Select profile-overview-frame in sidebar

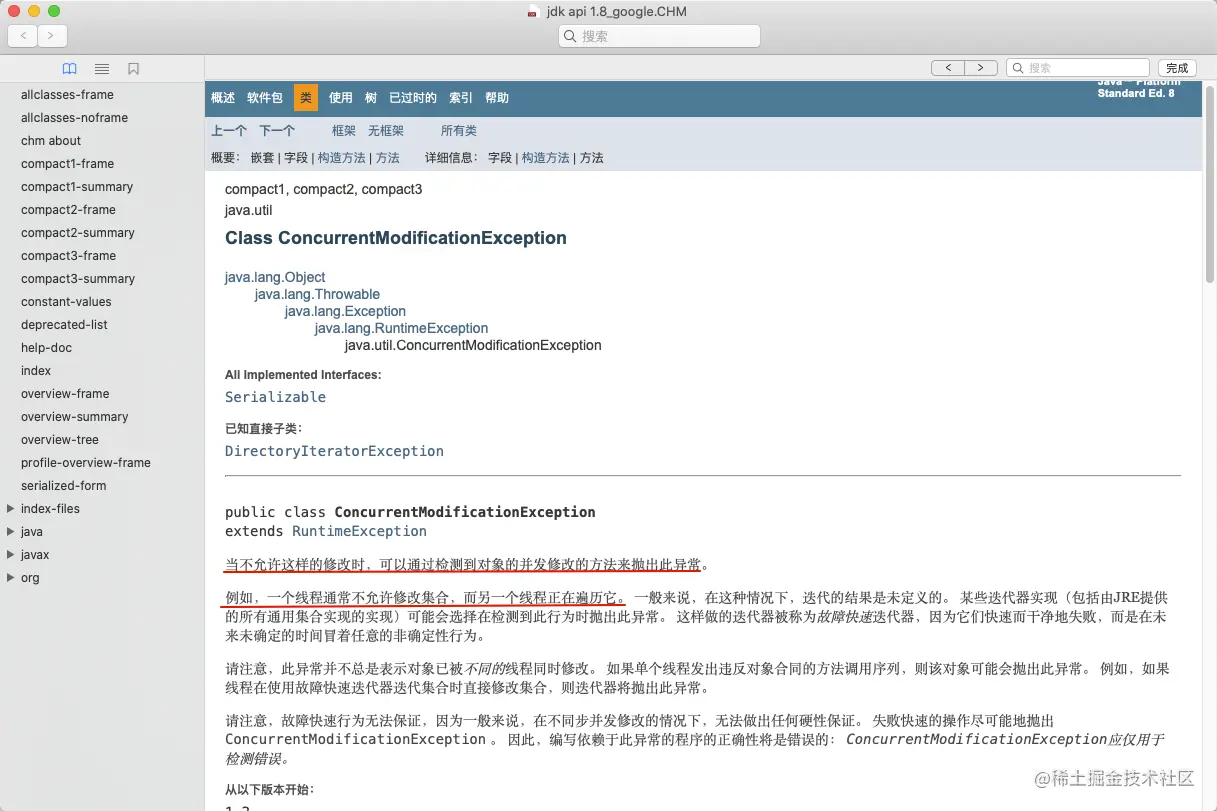tap(86, 463)
